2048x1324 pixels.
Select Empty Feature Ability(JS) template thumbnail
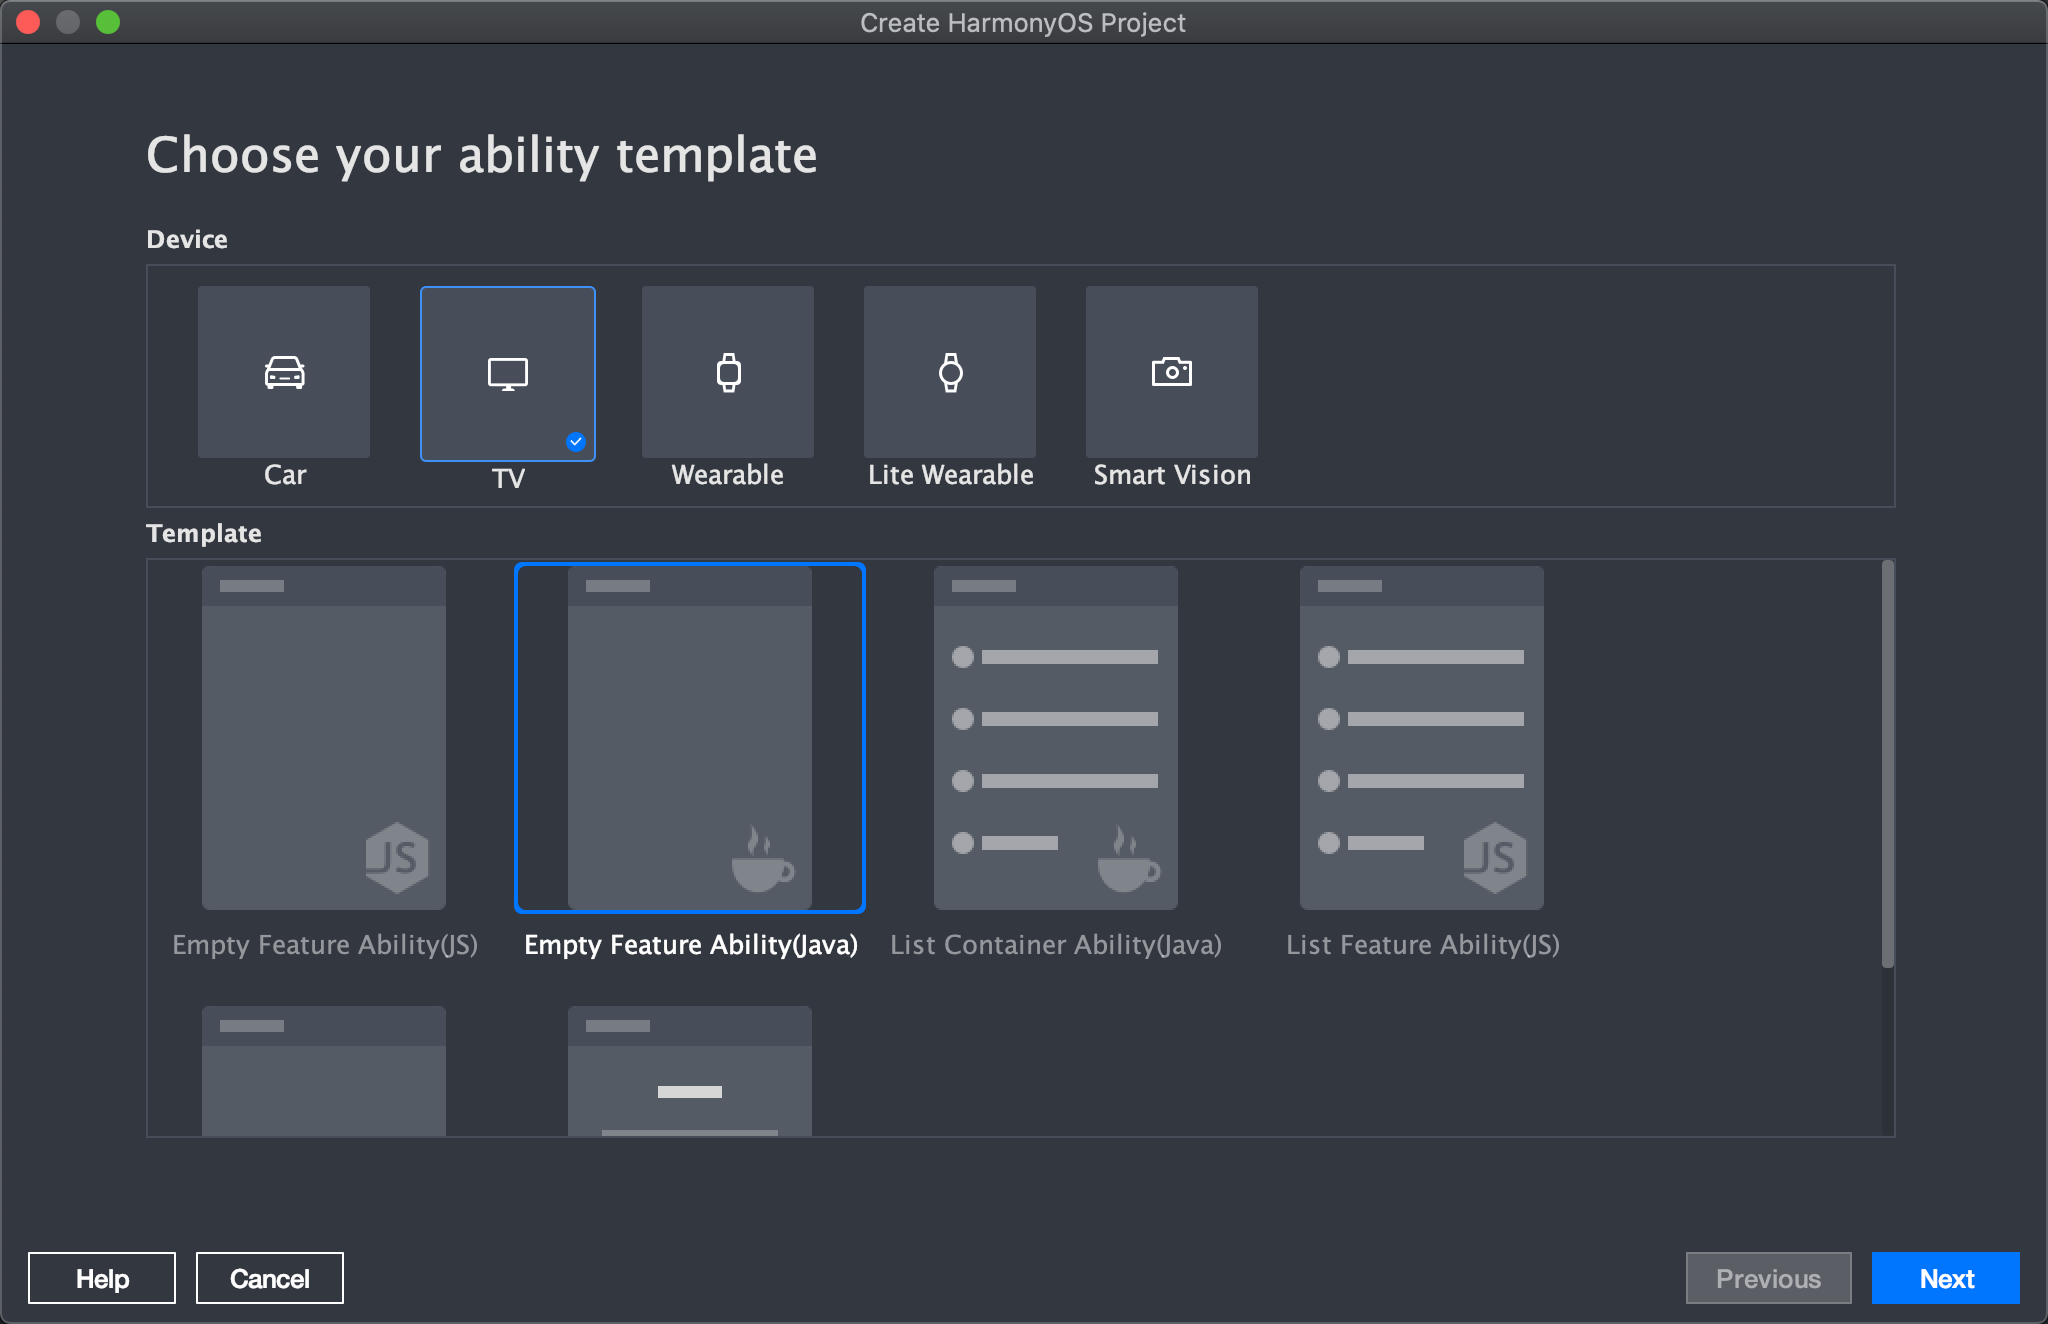324,738
